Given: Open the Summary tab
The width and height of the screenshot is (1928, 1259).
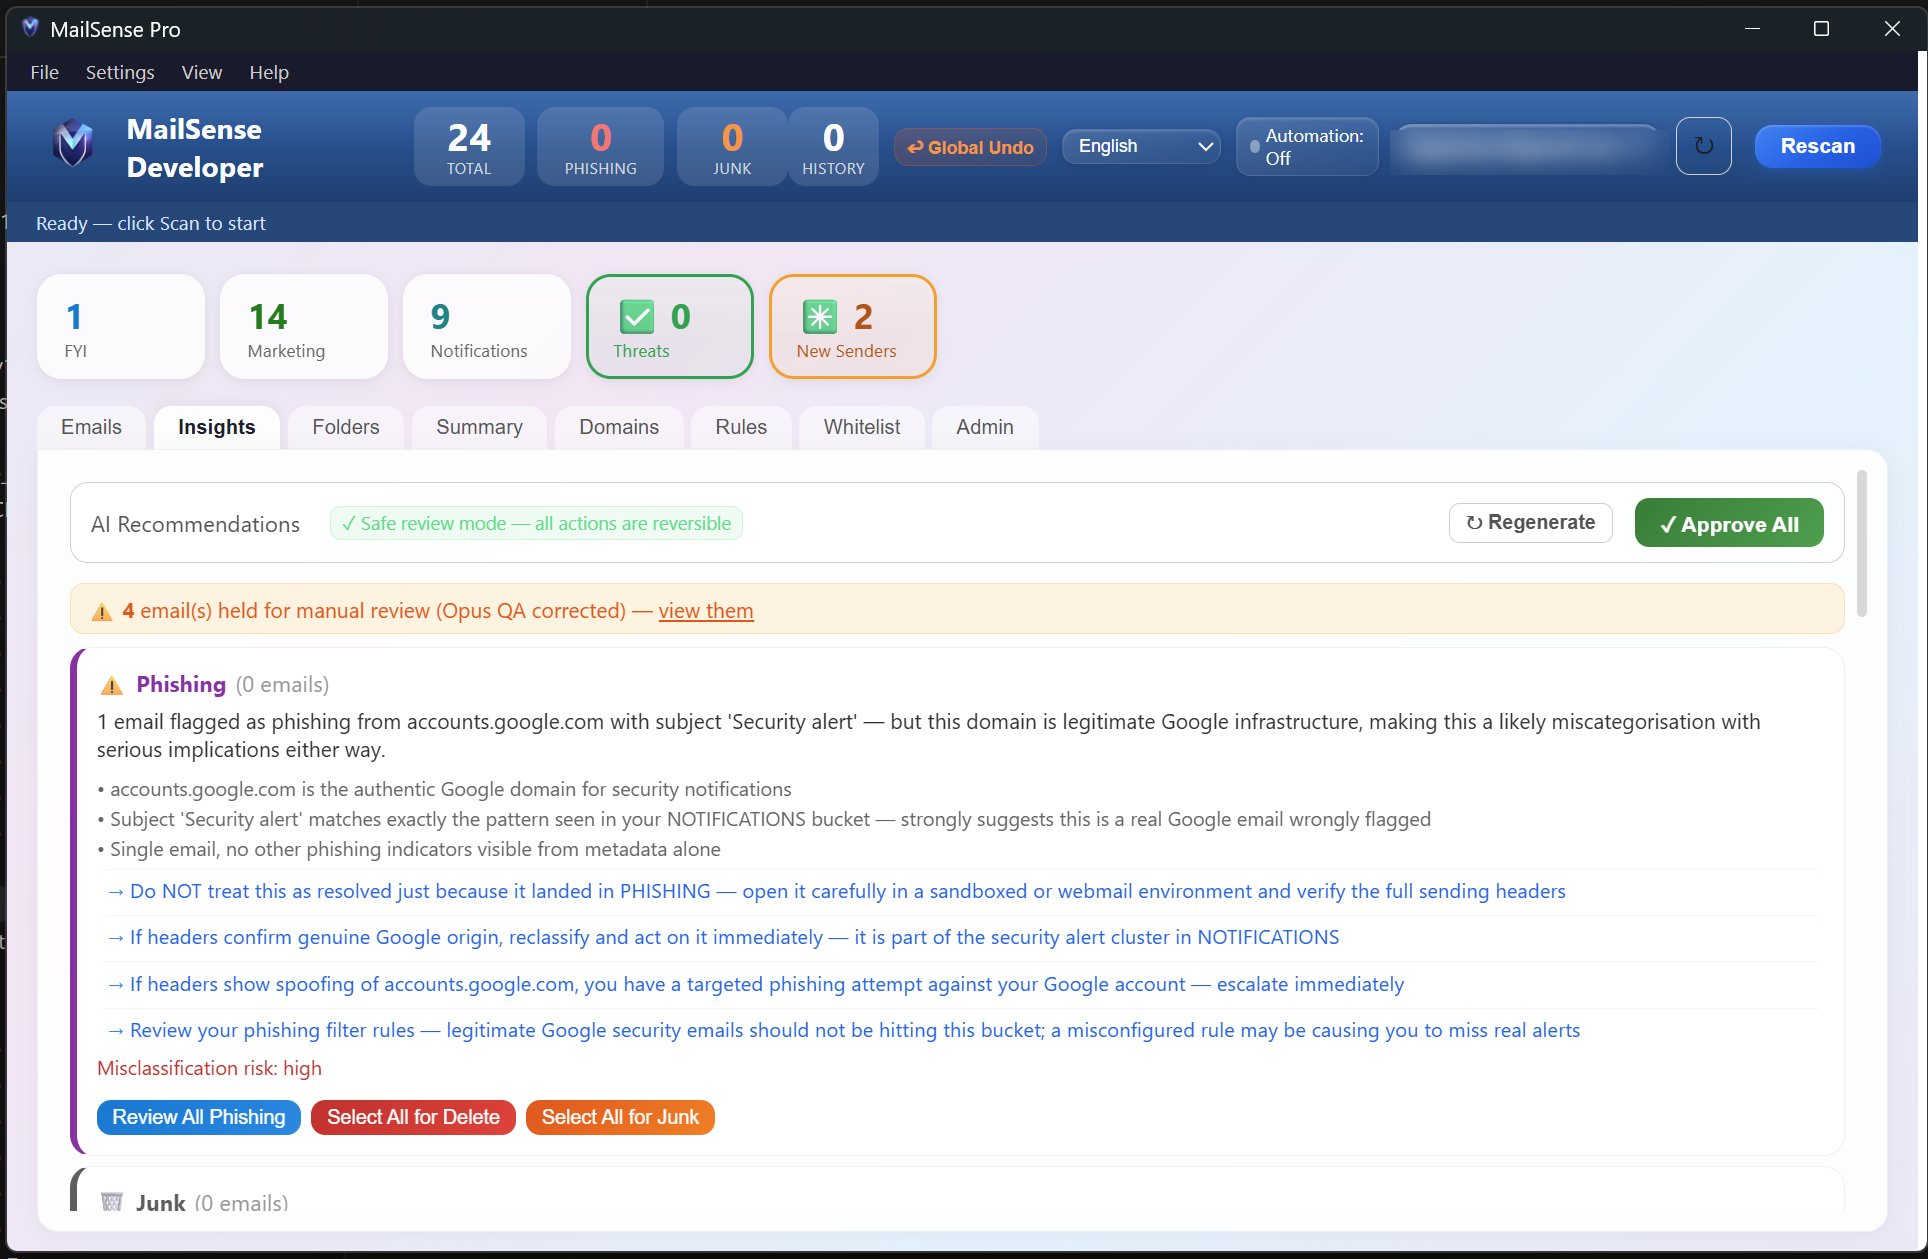Looking at the screenshot, I should [479, 427].
